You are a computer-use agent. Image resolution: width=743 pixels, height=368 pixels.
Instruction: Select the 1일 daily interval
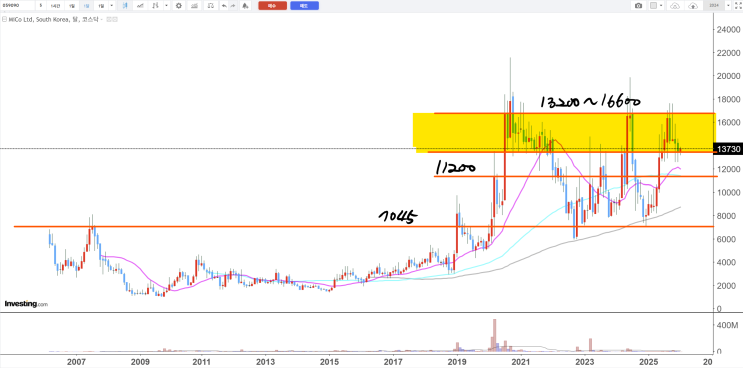[x=72, y=6]
